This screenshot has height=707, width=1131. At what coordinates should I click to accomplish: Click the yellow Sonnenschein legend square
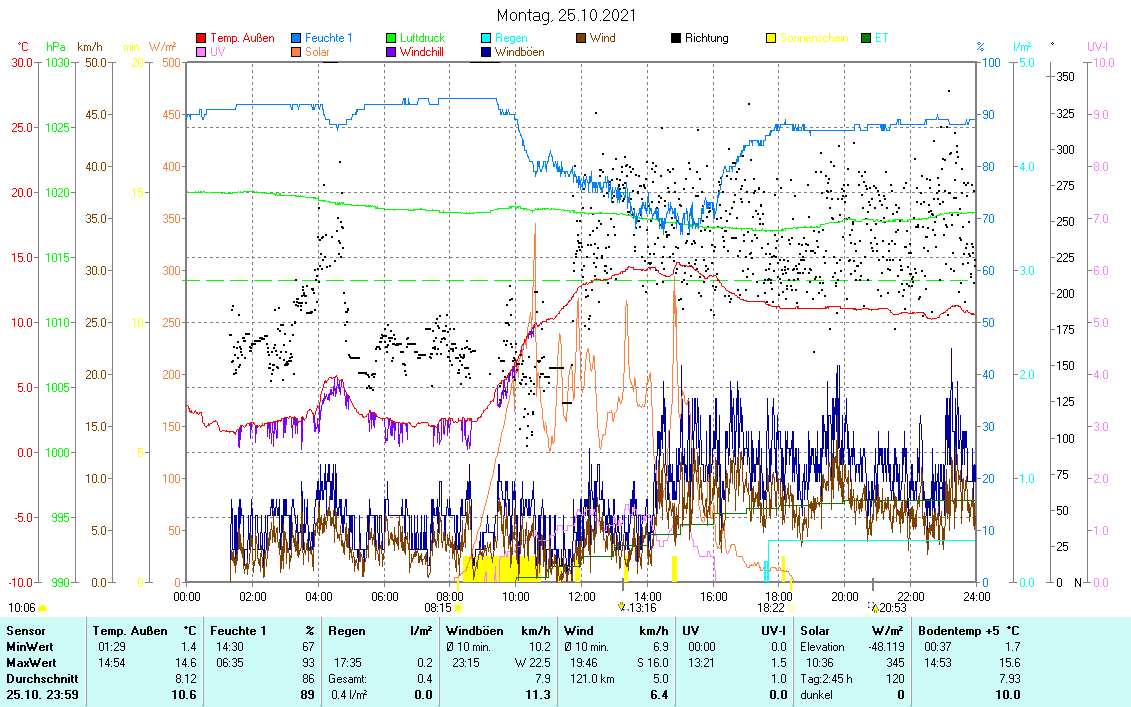tap(771, 39)
